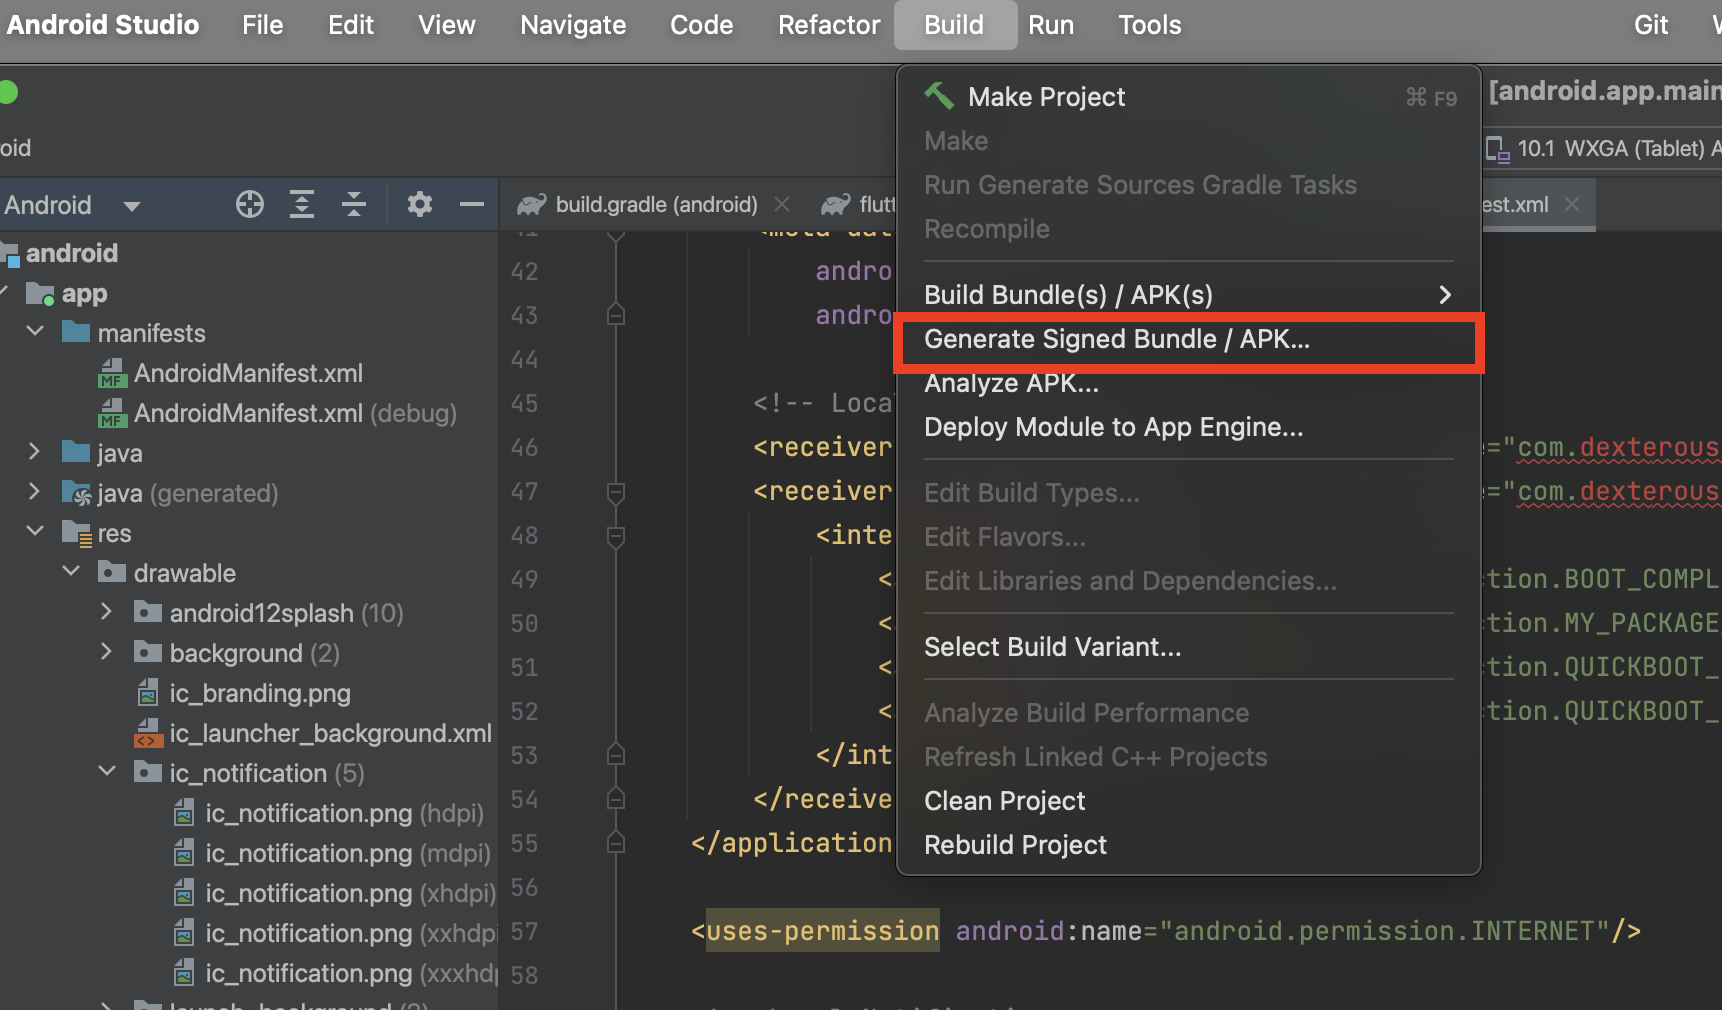Click the fold marker on line 55
Viewport: 1722px width, 1010px height.
(x=616, y=843)
